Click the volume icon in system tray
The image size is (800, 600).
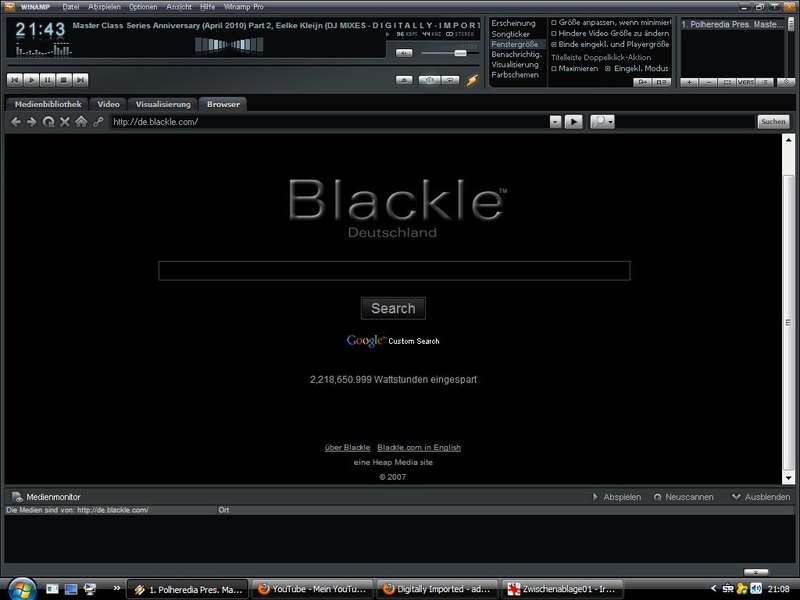[x=756, y=589]
